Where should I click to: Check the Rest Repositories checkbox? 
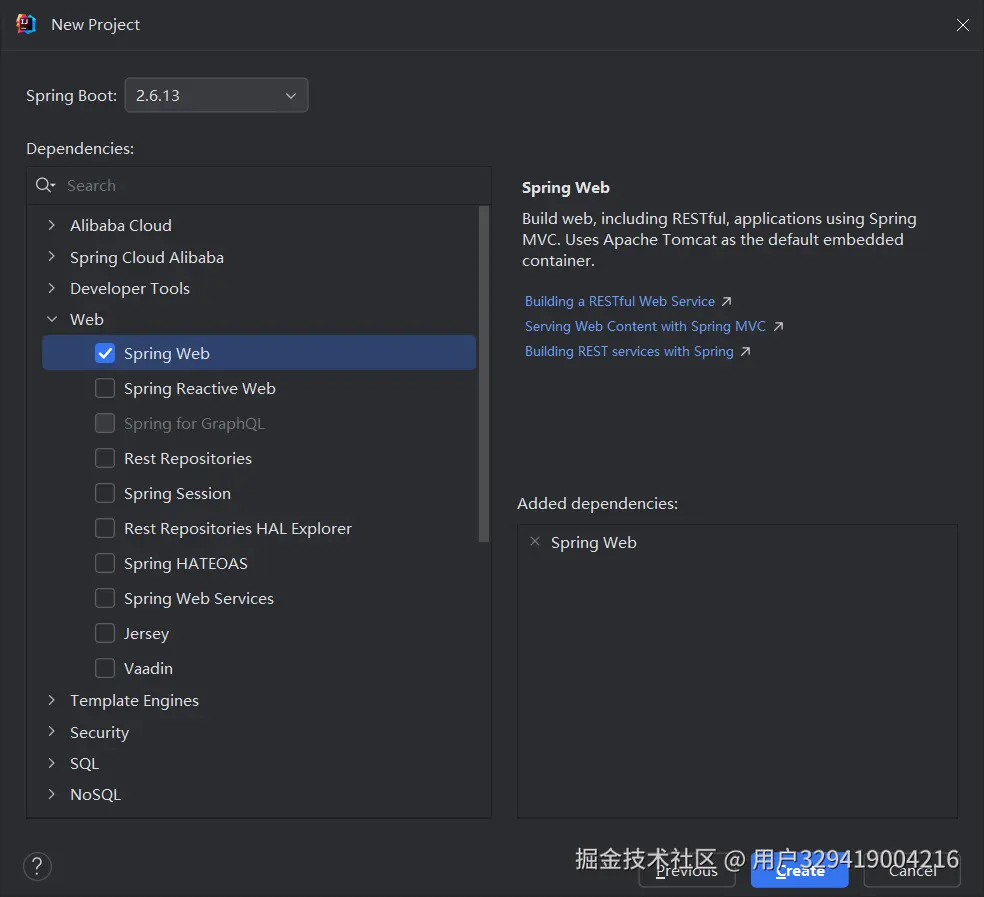(105, 458)
